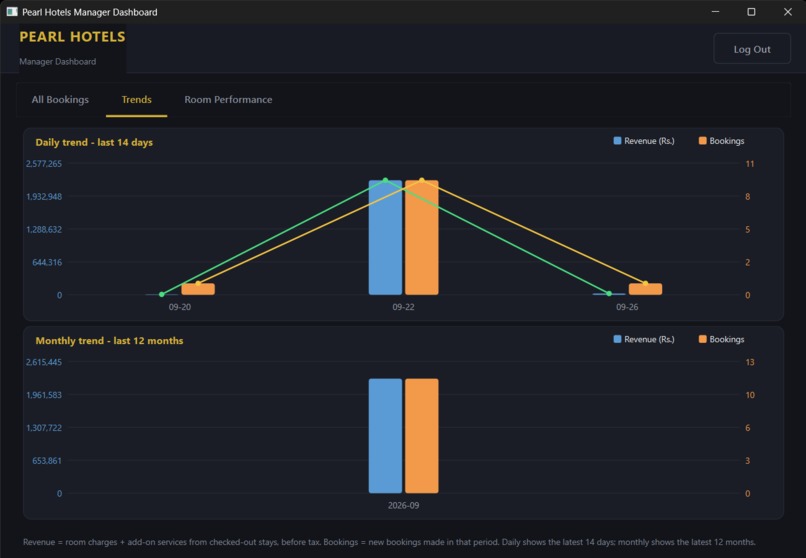Screen dimensions: 806x558
Task: Click the 2,615,445 axis value
Action: coord(44,362)
